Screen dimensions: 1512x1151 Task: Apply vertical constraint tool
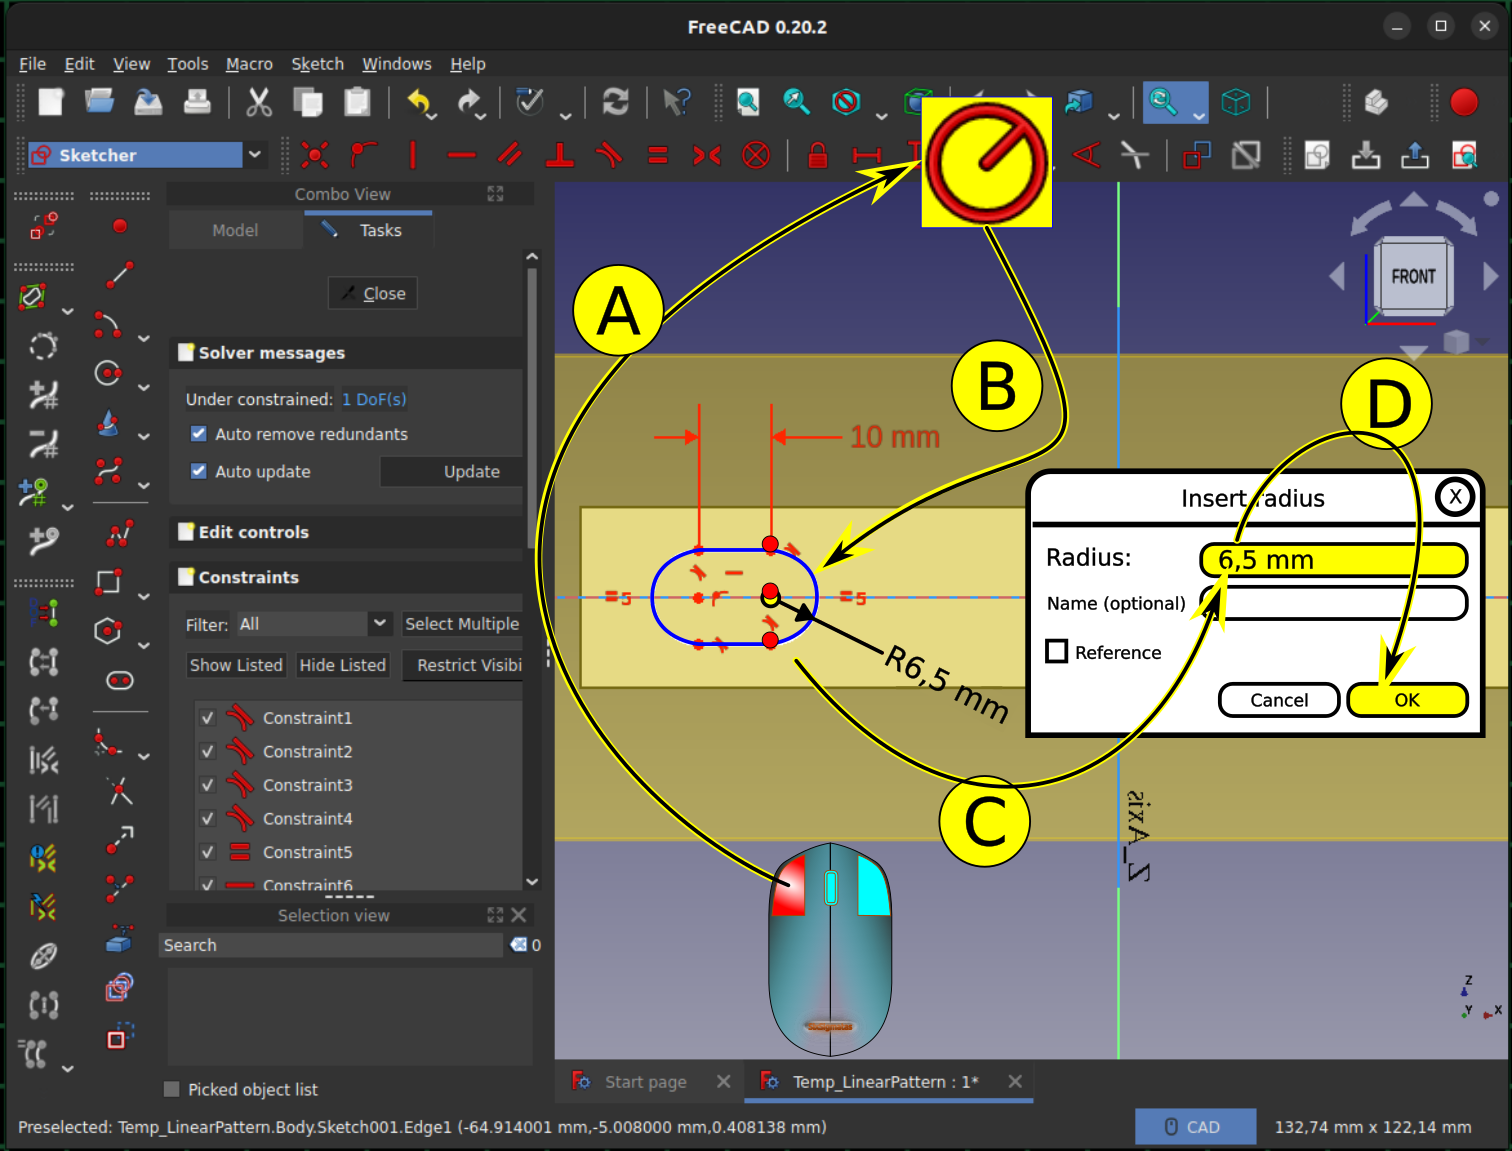(x=412, y=155)
